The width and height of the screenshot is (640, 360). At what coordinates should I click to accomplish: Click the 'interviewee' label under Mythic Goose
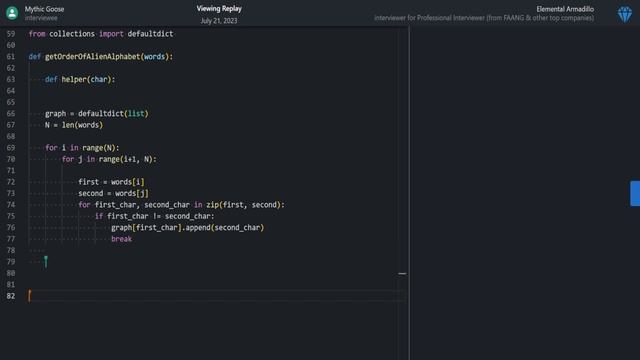[41, 18]
